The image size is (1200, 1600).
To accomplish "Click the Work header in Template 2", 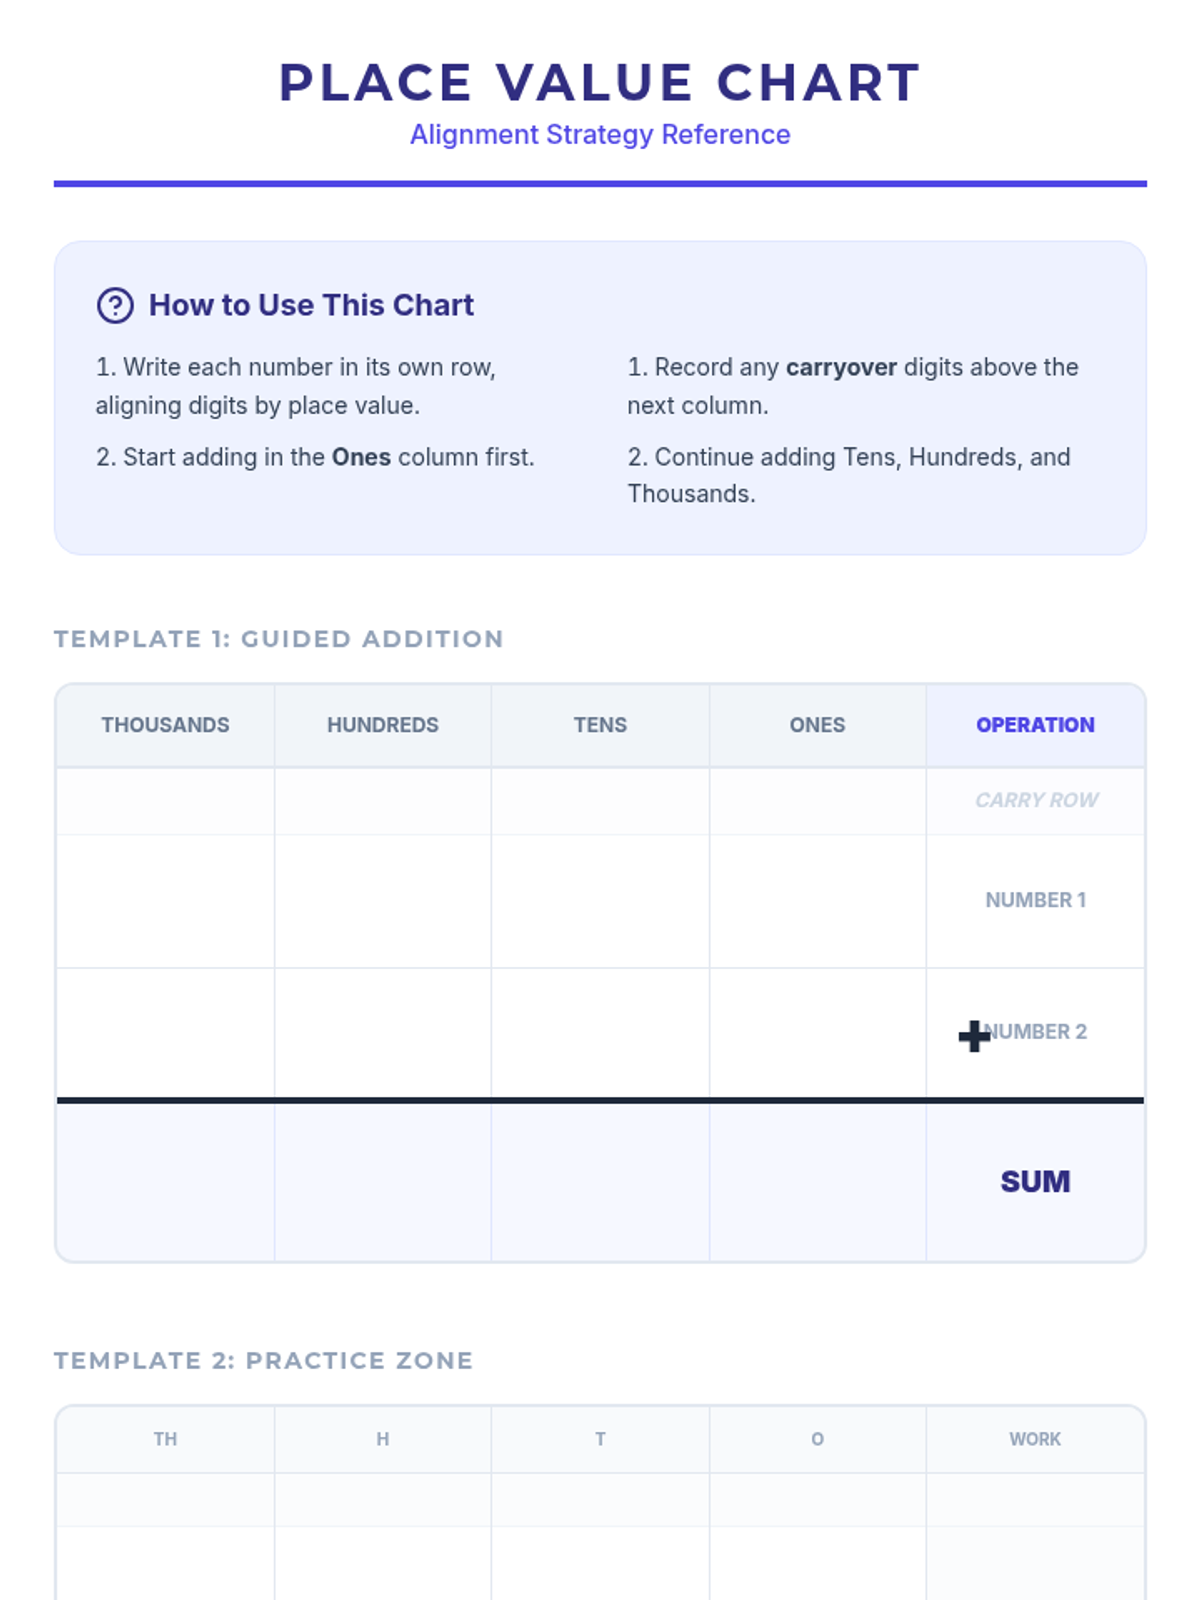I will [x=1035, y=1439].
